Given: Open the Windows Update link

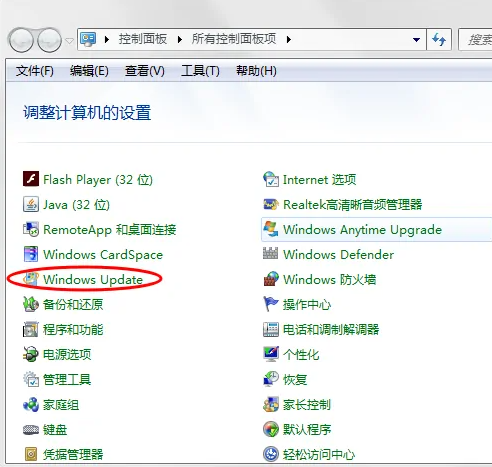Looking at the screenshot, I should [93, 279].
